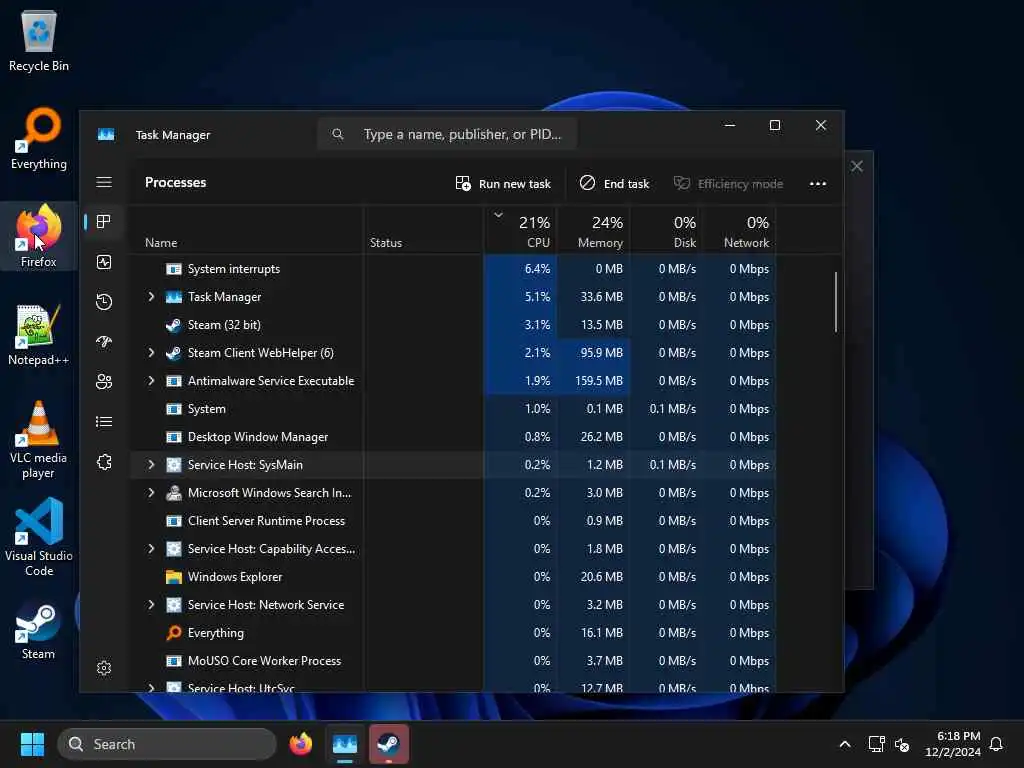Click the muted volume tray icon
This screenshot has height=768, width=1024.
click(x=902, y=744)
